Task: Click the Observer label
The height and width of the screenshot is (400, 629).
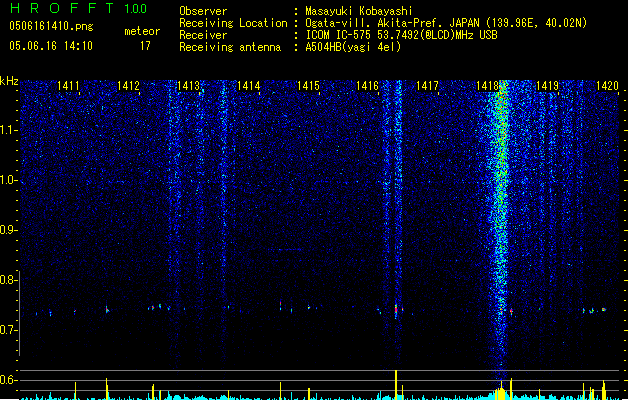Action: [203, 11]
